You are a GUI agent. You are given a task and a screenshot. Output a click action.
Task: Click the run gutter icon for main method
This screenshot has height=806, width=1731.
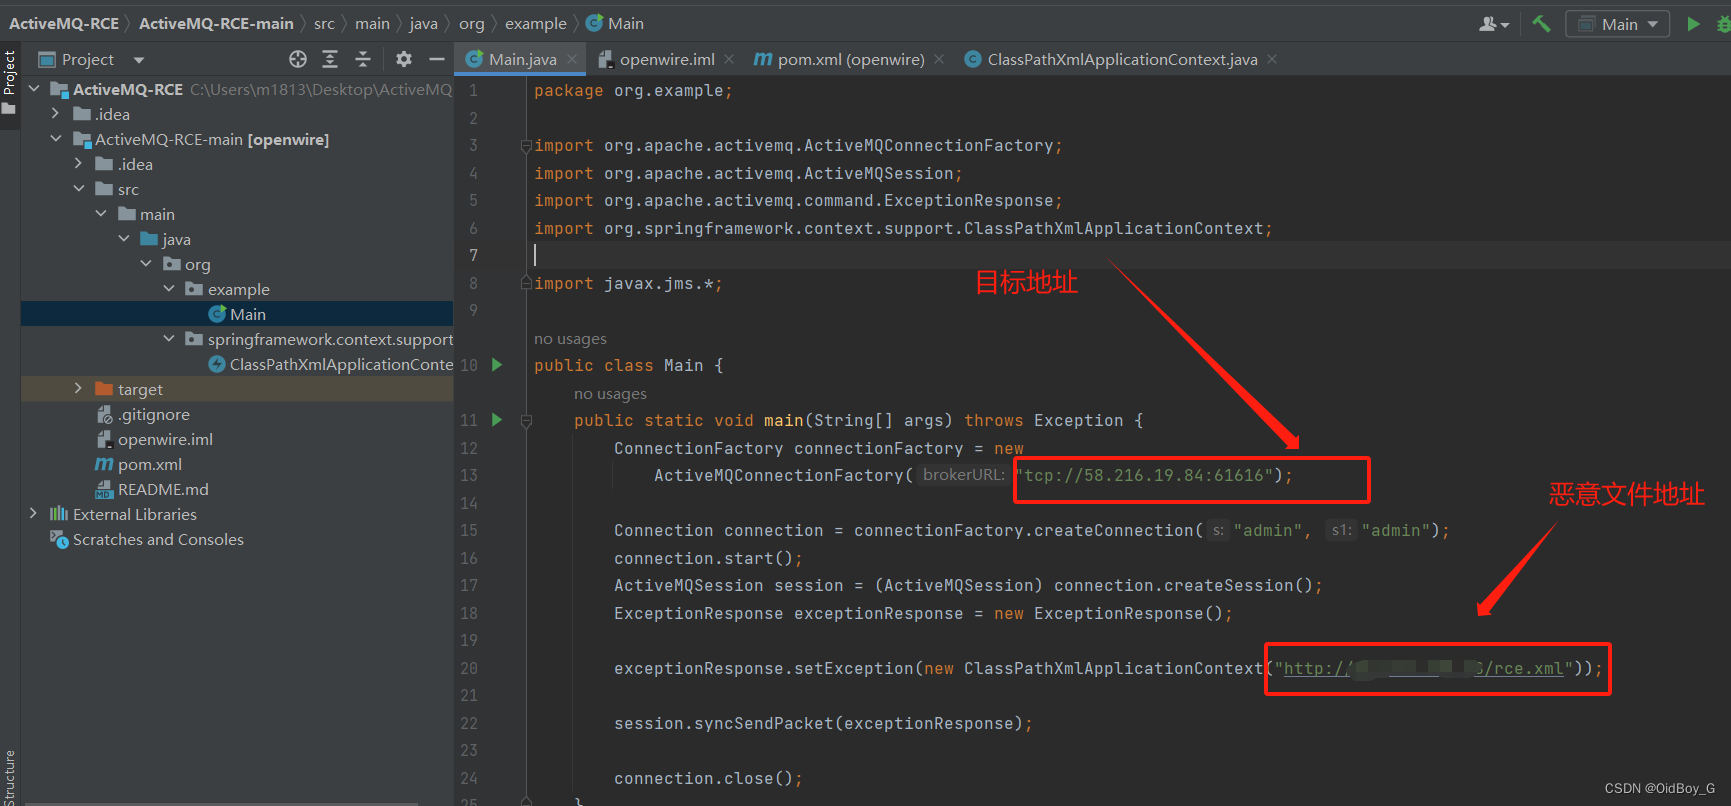tap(497, 420)
